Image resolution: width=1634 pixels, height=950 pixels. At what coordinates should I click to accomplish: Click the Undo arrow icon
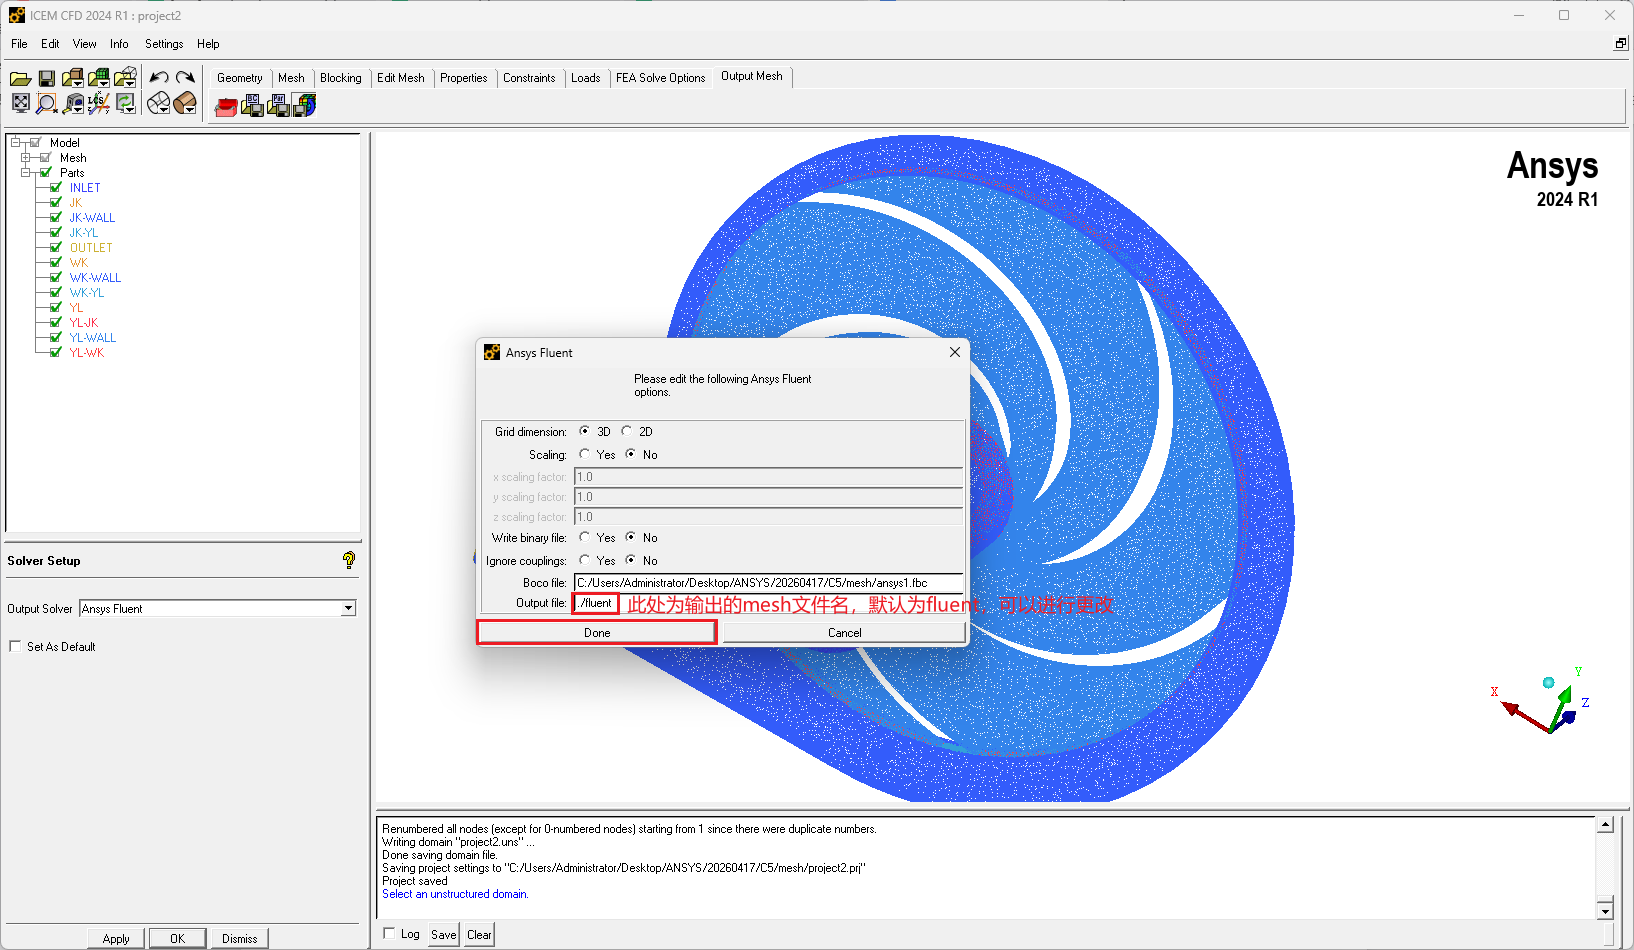tap(159, 78)
